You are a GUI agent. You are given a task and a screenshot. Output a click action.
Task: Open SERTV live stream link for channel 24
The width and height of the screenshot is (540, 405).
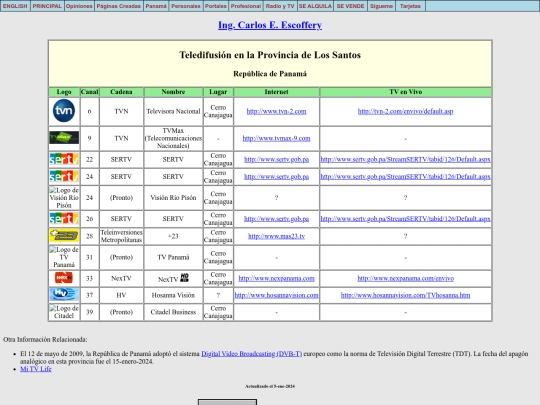coord(405,177)
